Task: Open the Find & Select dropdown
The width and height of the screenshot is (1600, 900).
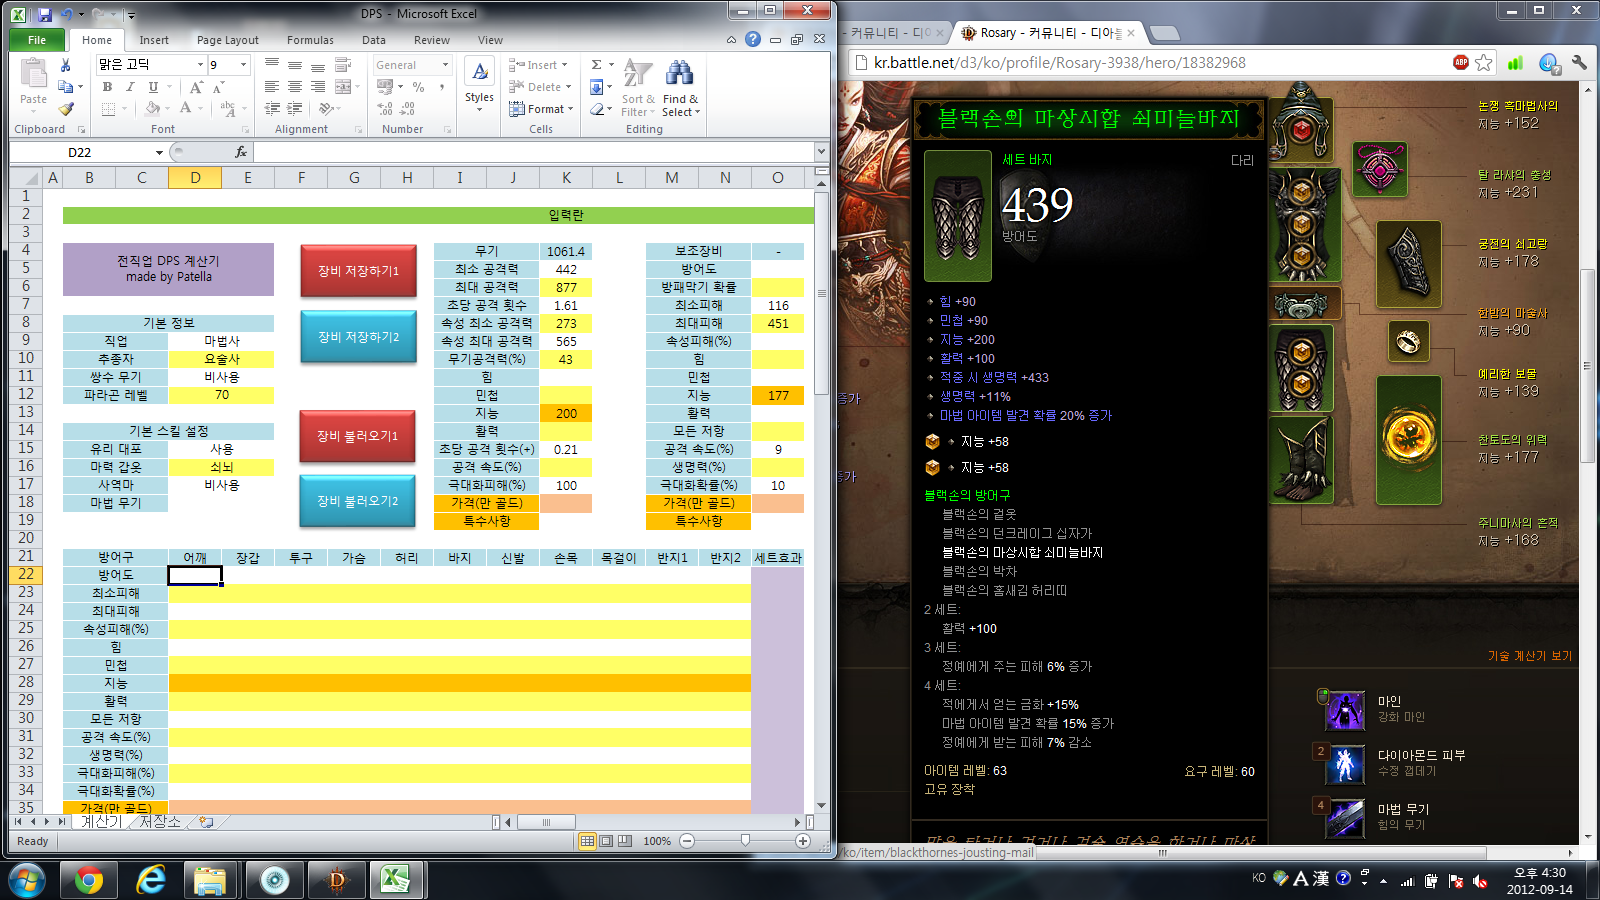Action: [x=681, y=89]
